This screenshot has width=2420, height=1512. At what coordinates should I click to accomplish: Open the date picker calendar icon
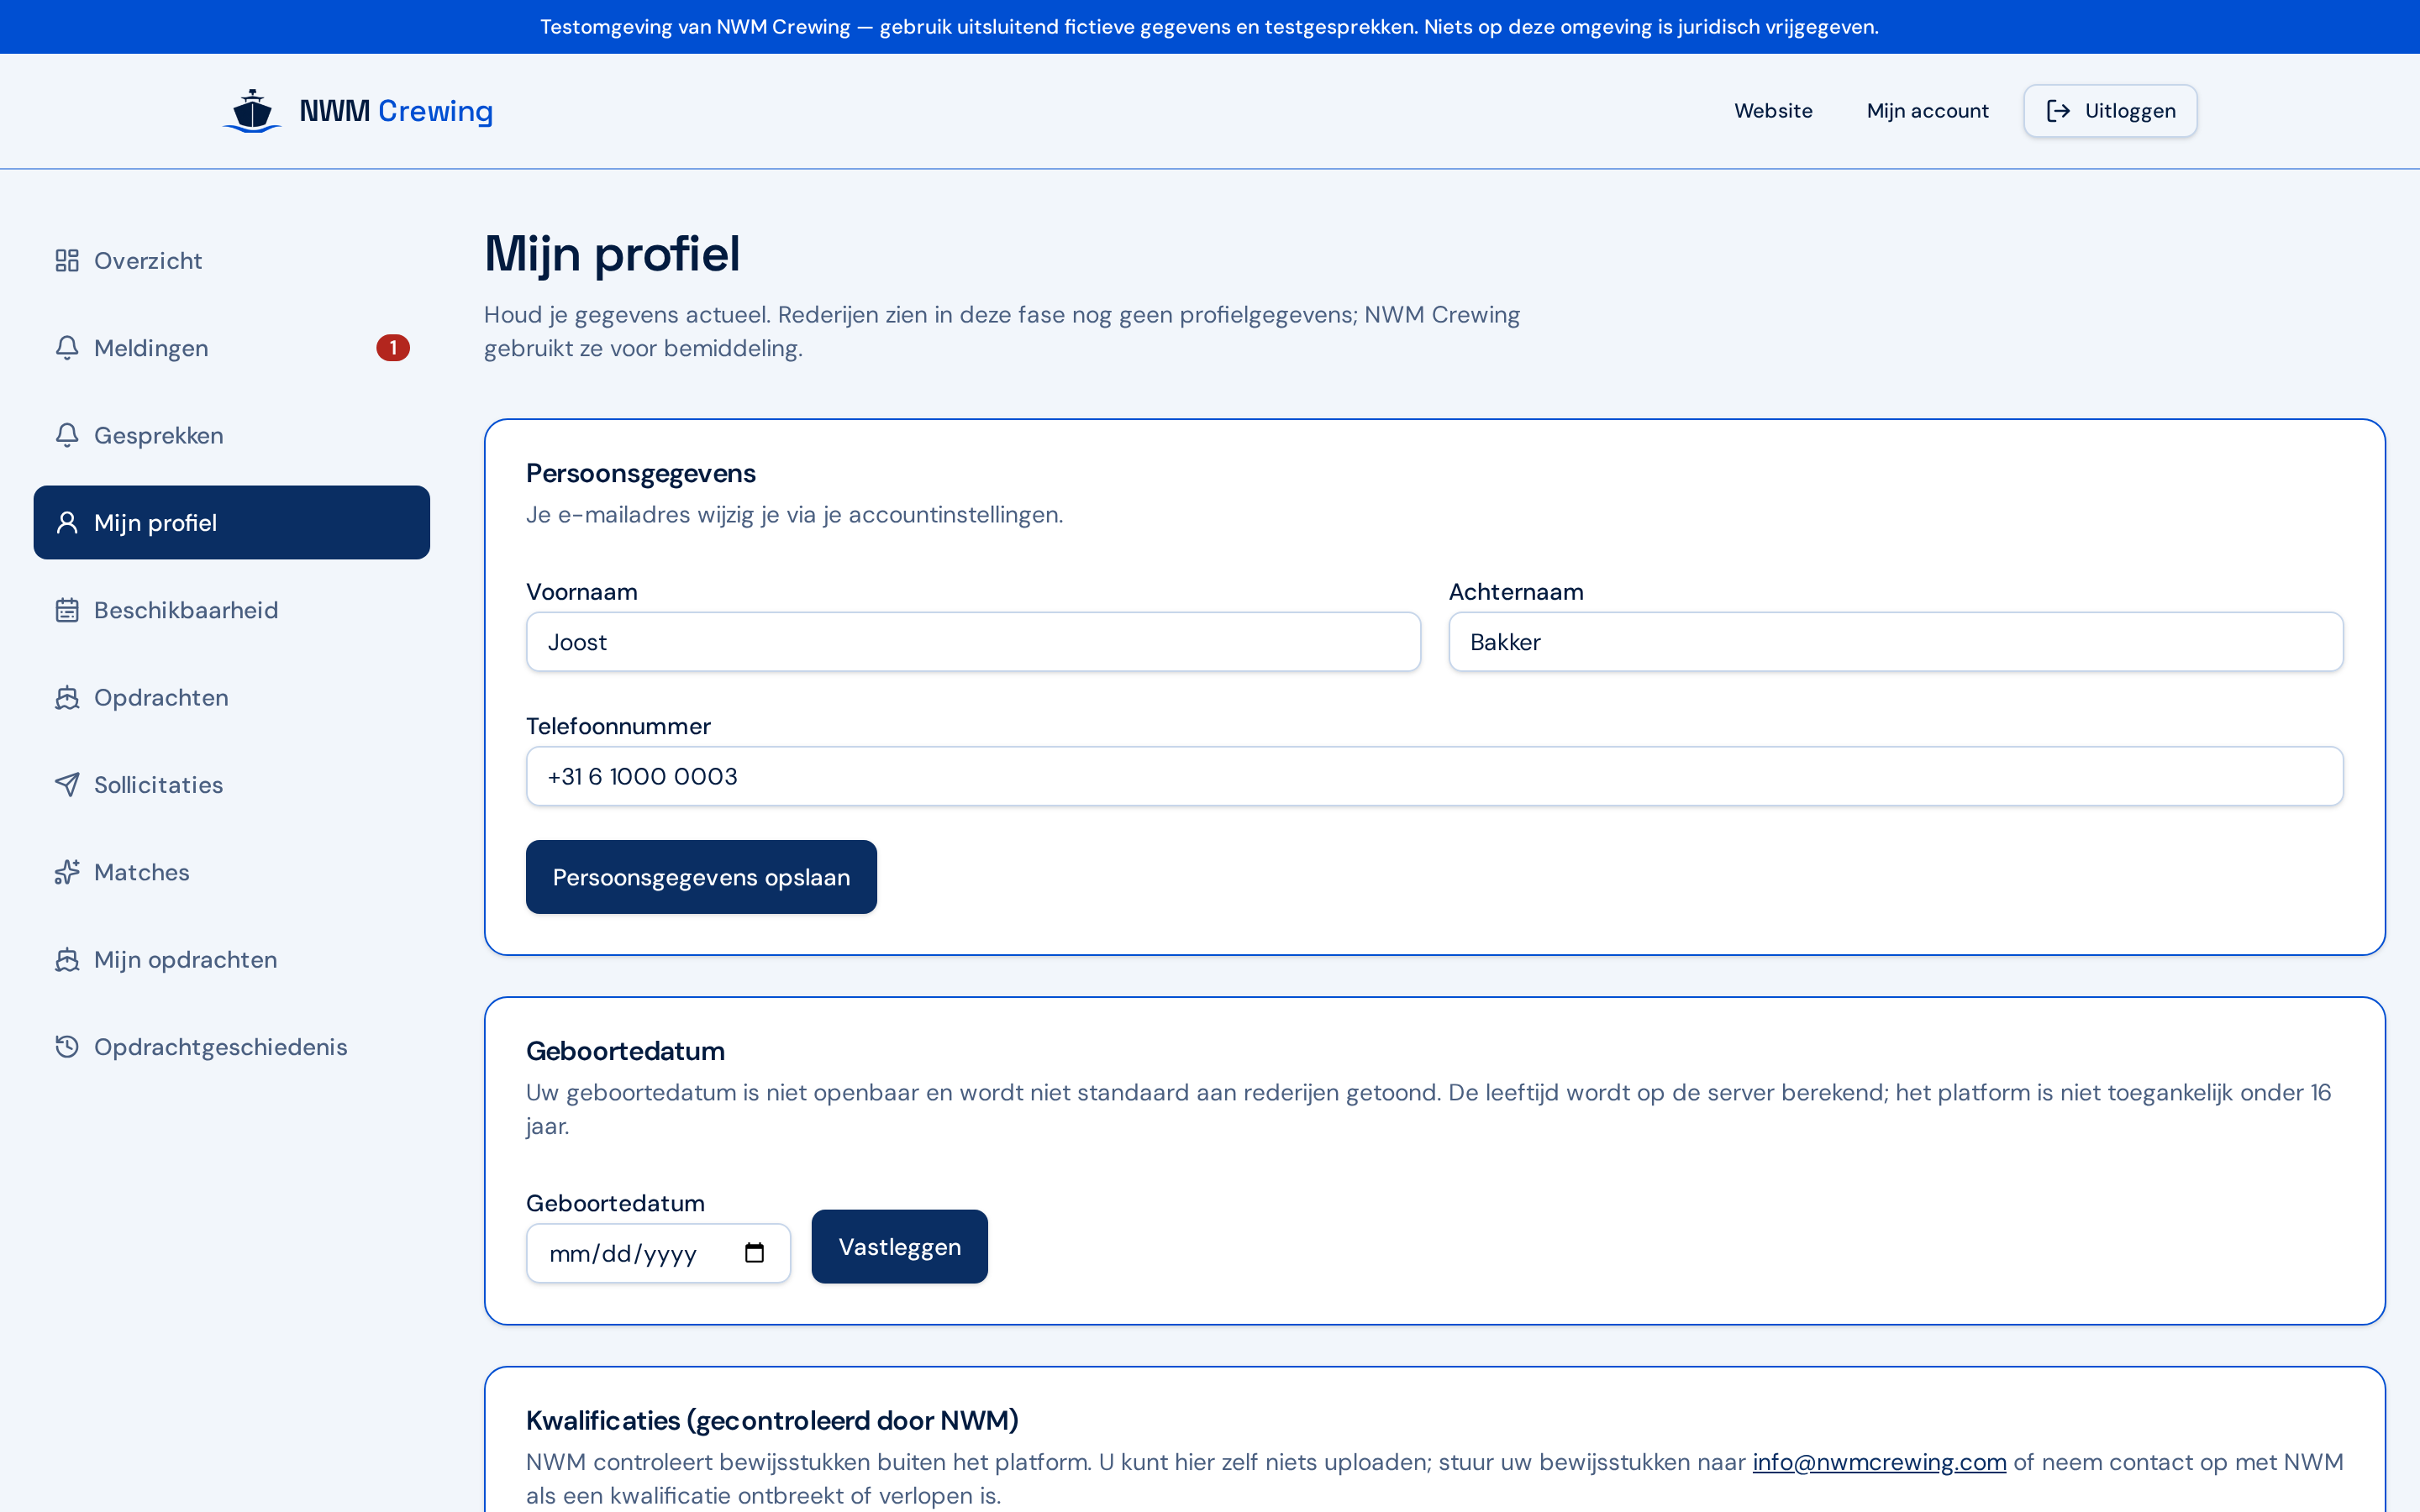point(755,1253)
